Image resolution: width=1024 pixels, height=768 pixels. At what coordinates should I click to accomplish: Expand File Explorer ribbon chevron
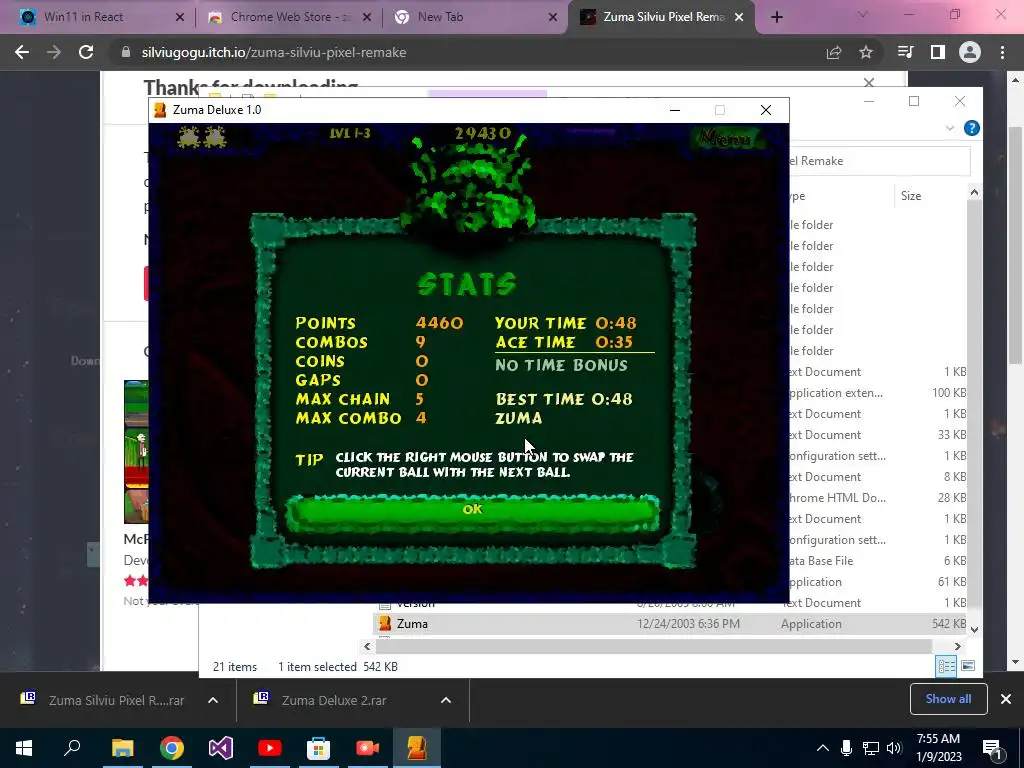(x=950, y=129)
